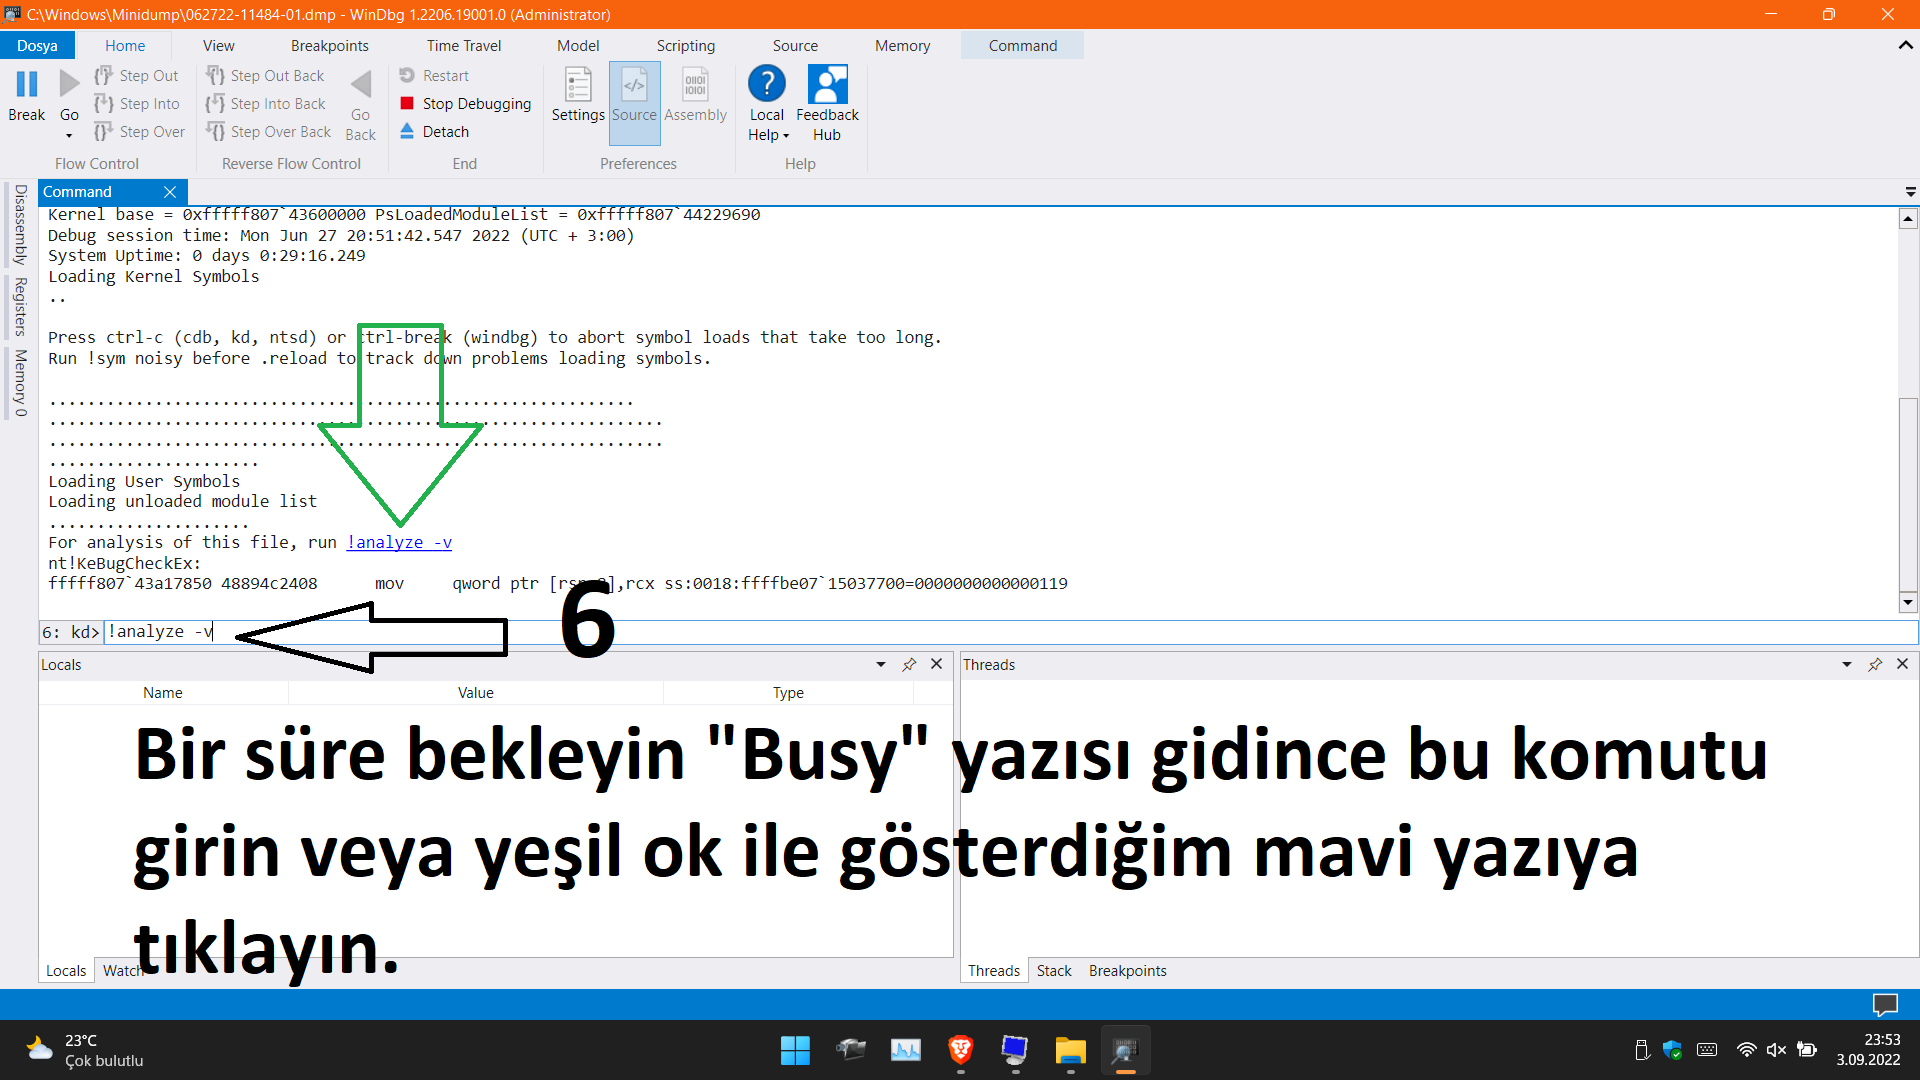Viewport: 1920px width, 1080px height.
Task: Switch to the Source ribbon tab
Action: 795,46
